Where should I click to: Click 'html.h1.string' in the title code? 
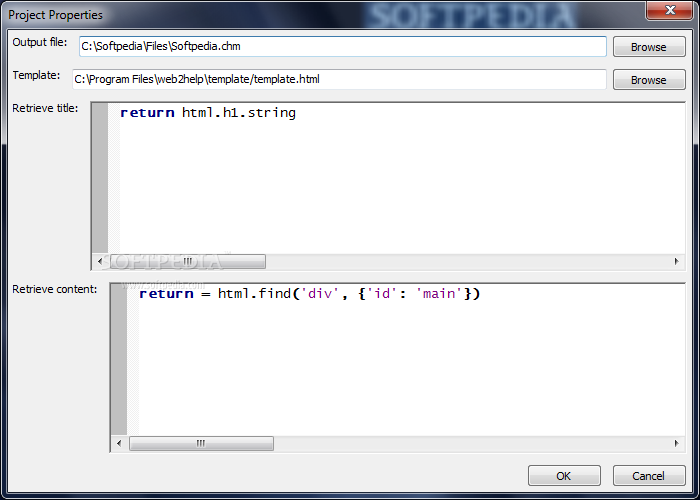tap(239, 113)
